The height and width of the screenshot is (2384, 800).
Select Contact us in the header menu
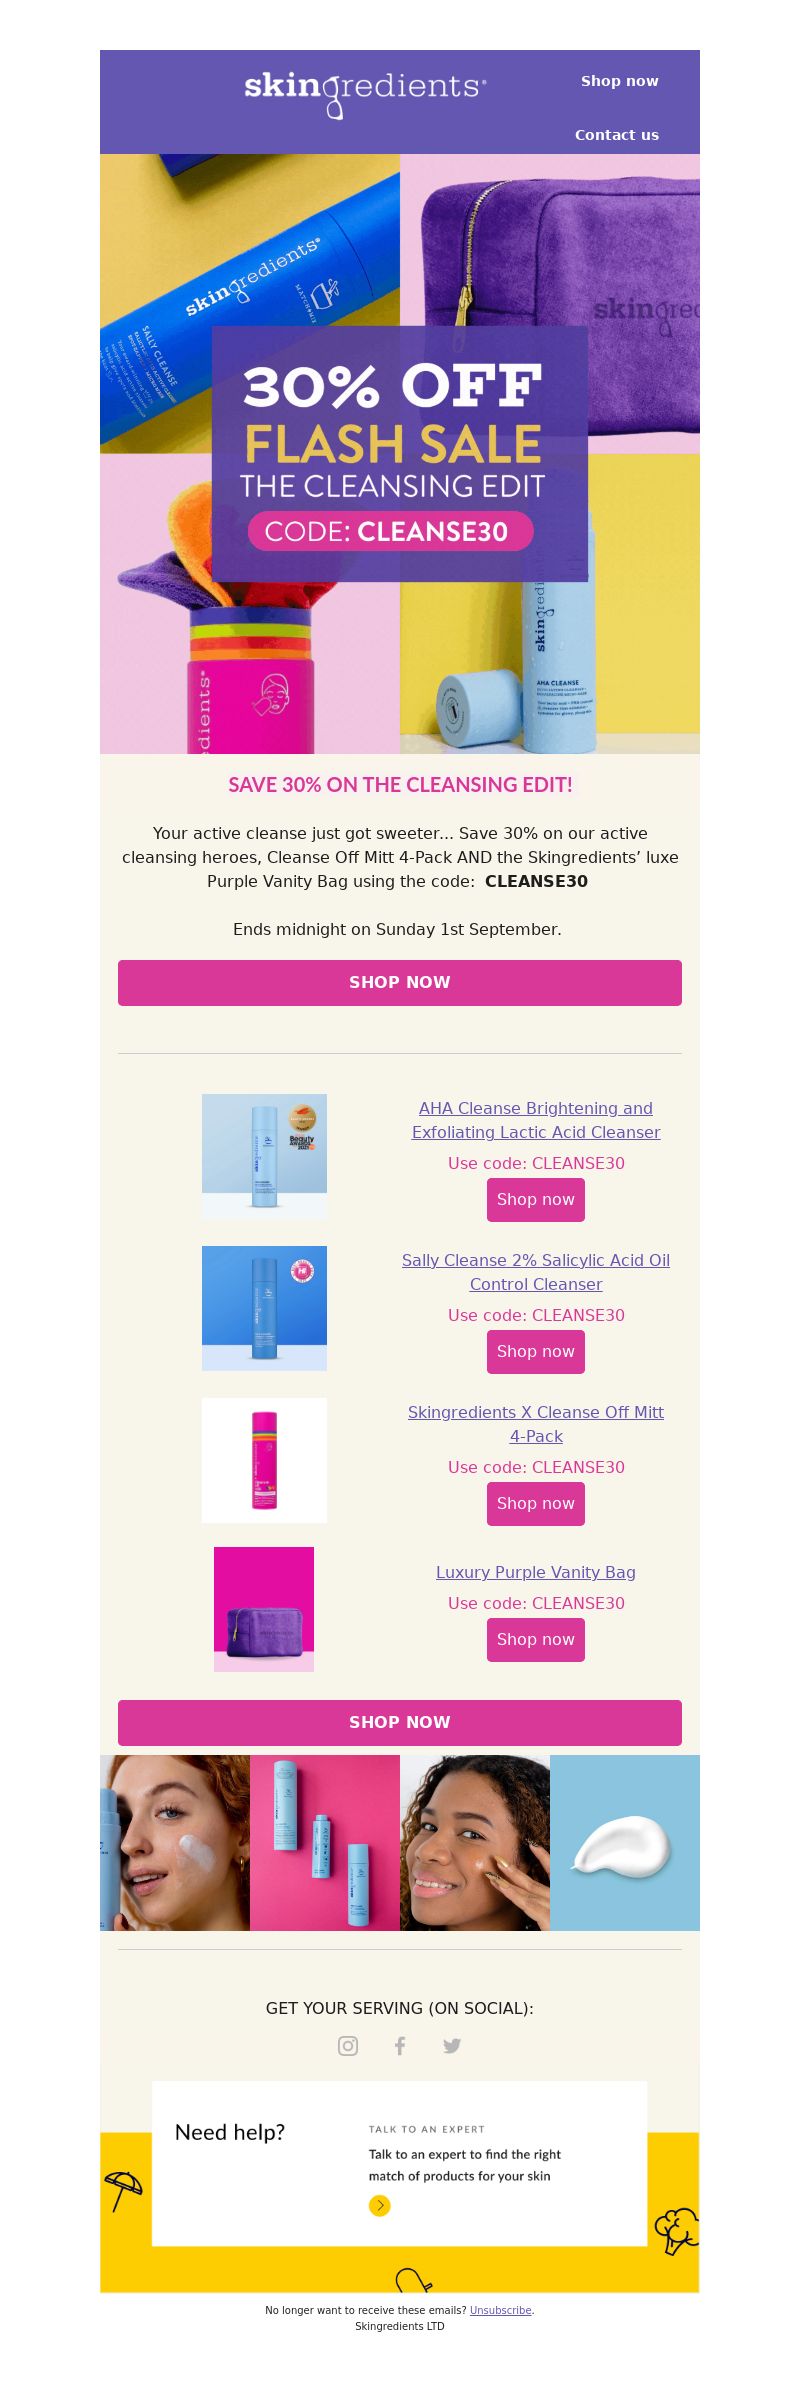point(617,135)
